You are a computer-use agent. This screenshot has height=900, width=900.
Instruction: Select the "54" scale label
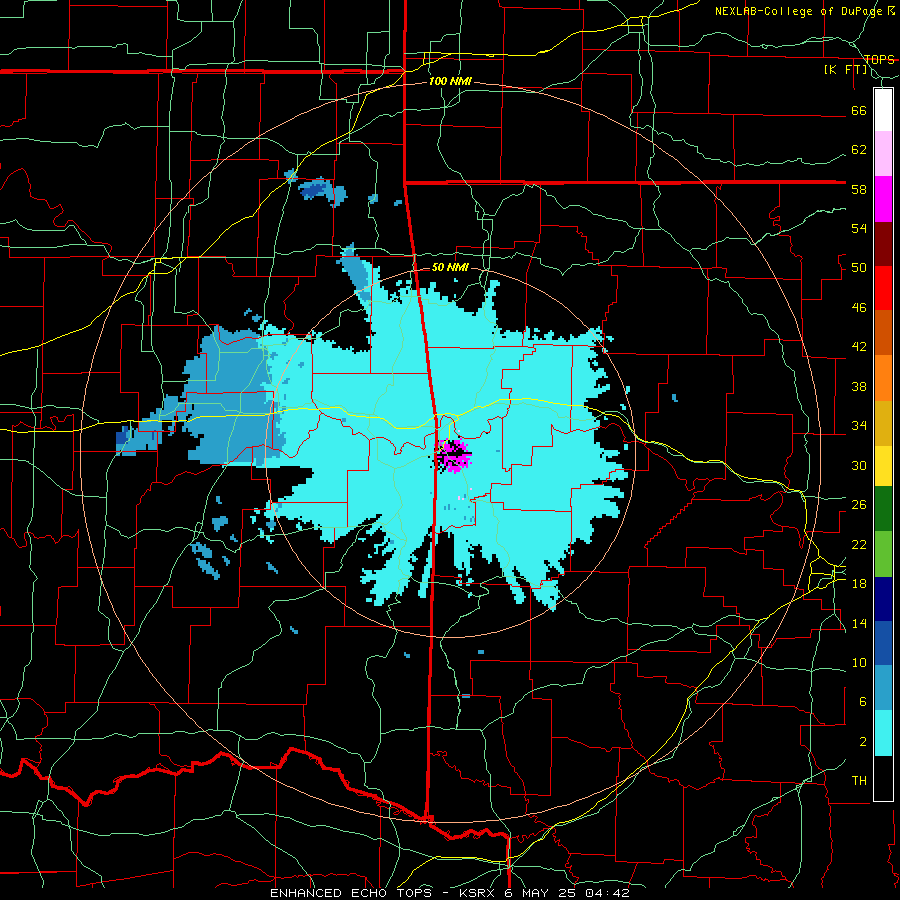click(859, 228)
